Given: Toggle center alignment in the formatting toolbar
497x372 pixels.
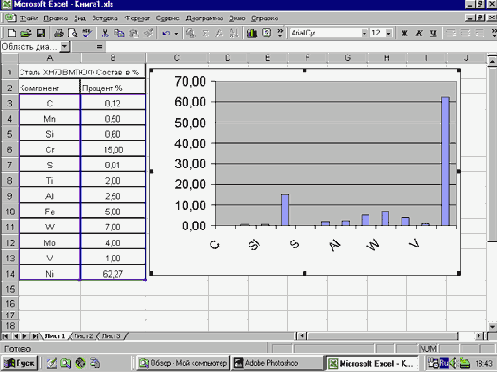Looking at the screenshot, I should (x=465, y=33).
